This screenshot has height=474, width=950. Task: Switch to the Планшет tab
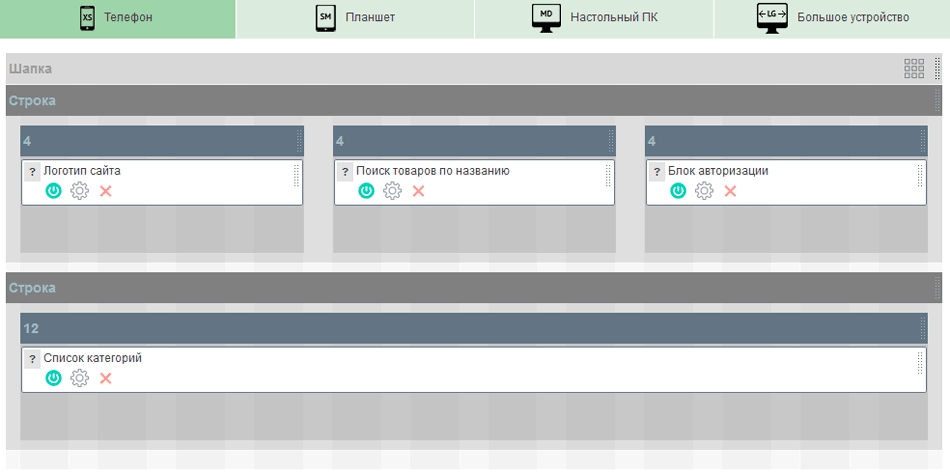(x=356, y=18)
